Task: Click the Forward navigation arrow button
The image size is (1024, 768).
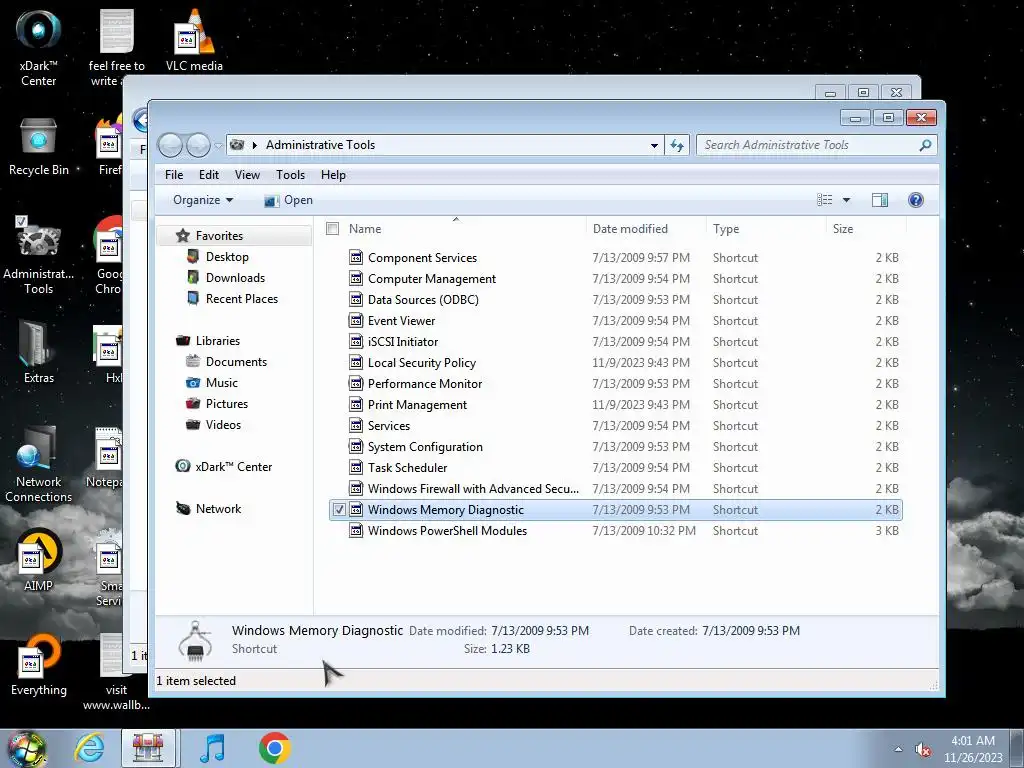Action: (198, 145)
